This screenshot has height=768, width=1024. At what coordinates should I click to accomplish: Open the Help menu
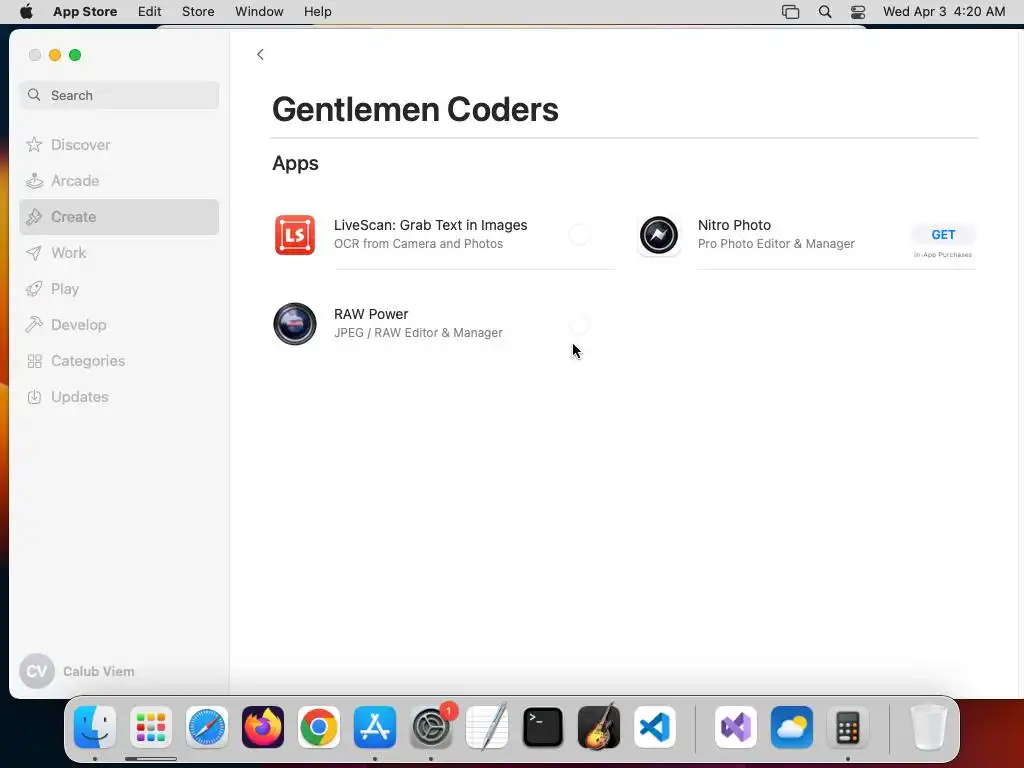click(317, 12)
